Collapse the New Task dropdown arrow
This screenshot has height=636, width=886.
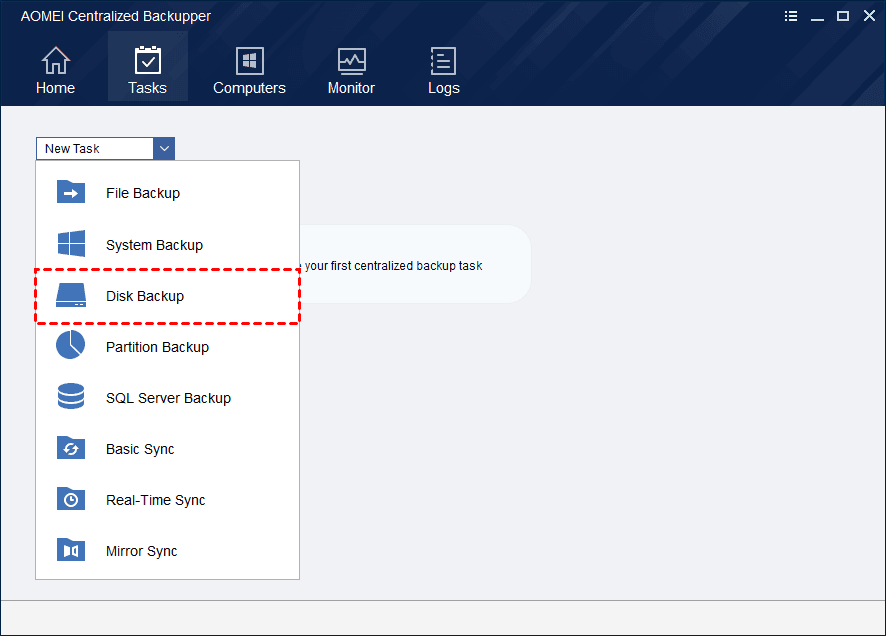(164, 149)
